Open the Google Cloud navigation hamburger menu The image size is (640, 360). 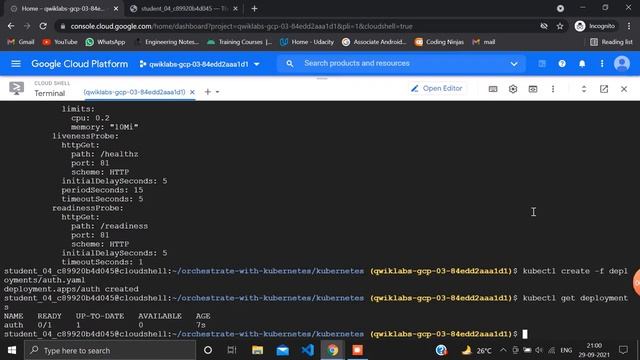(x=16, y=64)
